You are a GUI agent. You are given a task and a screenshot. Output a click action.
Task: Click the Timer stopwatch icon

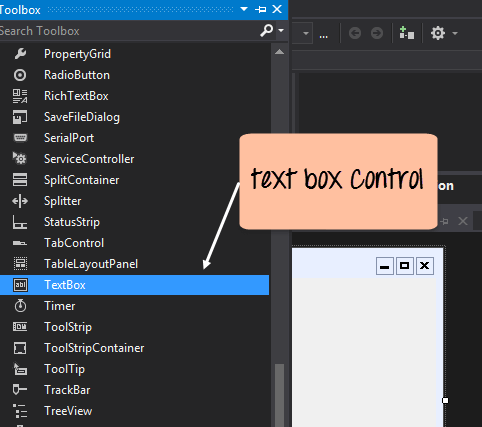(20, 305)
